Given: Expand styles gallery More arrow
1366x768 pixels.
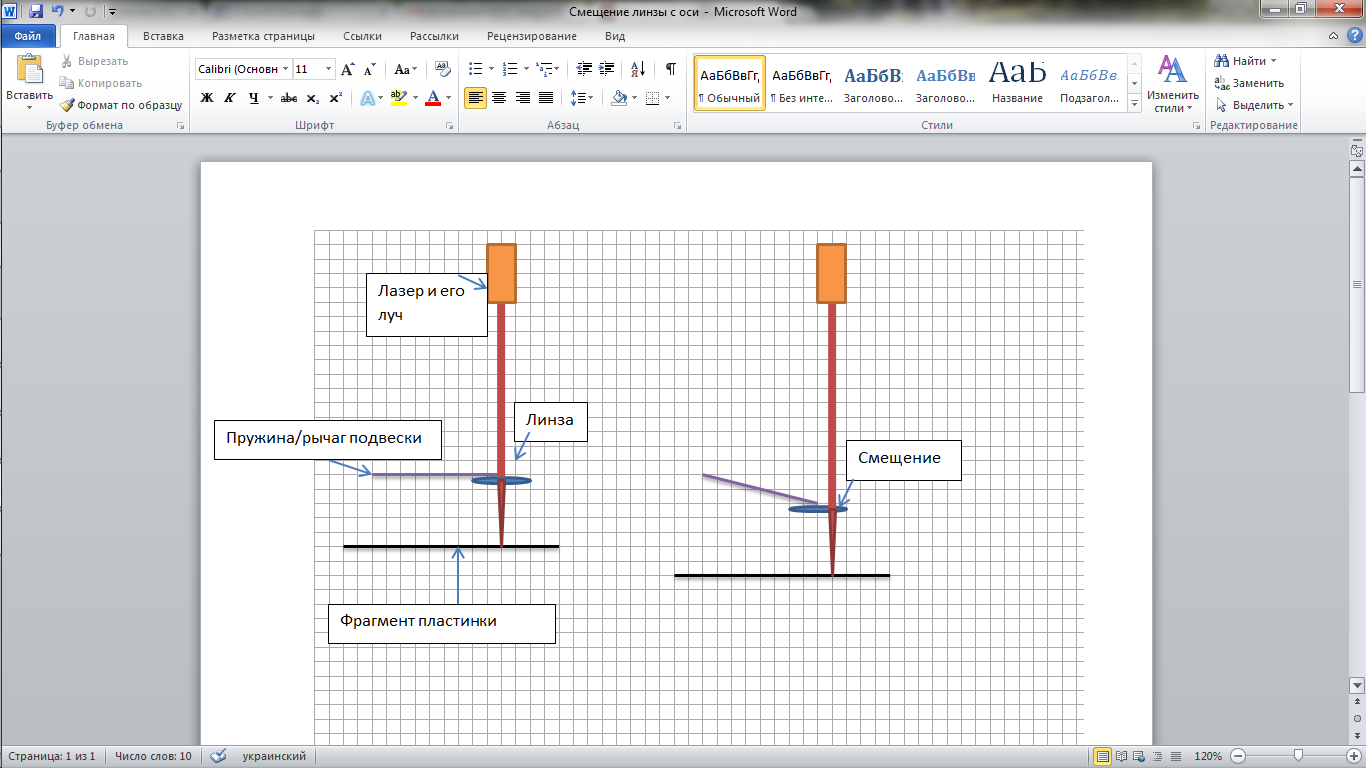Looking at the screenshot, I should coord(1135,103).
